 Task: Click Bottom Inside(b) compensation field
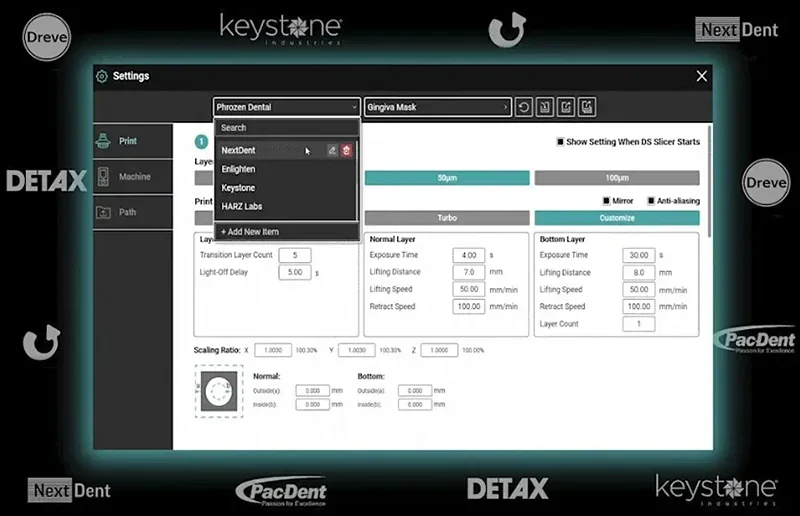click(x=415, y=404)
